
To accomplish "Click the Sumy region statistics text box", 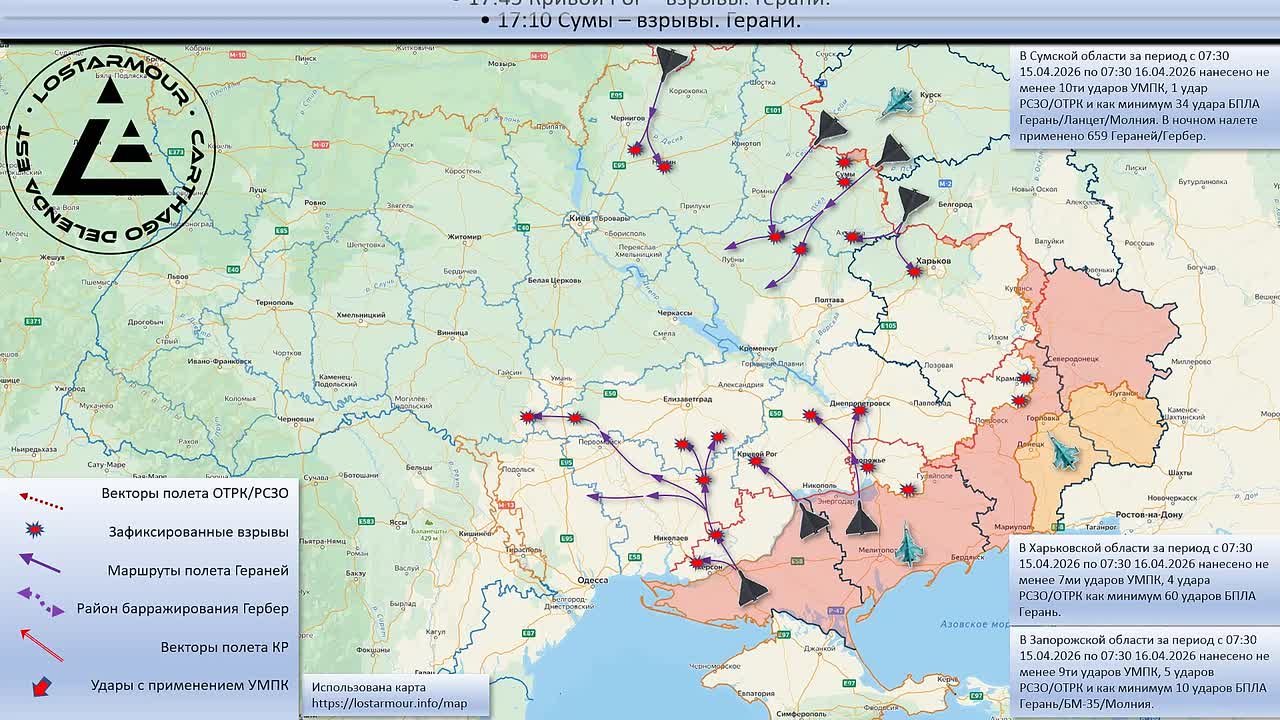I will pyautogui.click(x=1143, y=96).
